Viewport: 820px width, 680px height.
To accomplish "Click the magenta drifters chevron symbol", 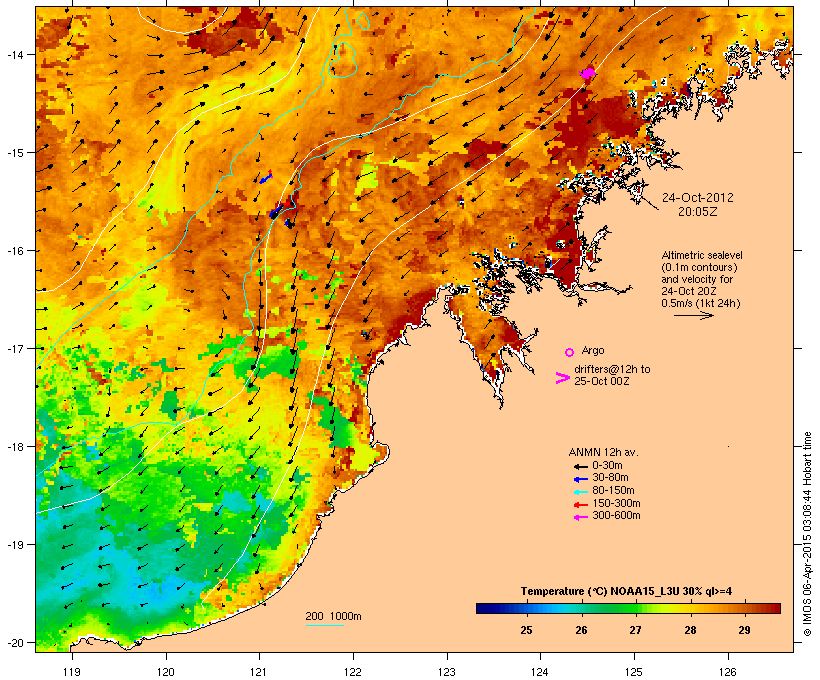I will tap(563, 378).
